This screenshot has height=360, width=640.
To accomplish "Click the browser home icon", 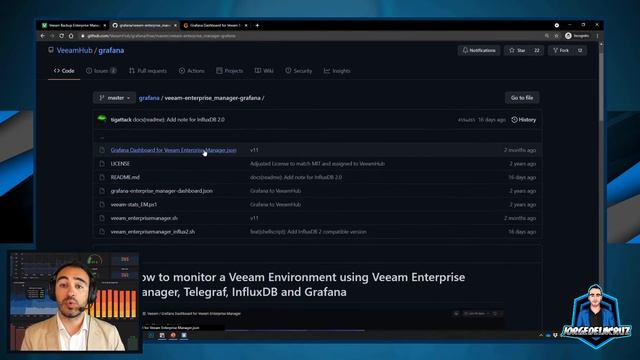I will [x=71, y=36].
